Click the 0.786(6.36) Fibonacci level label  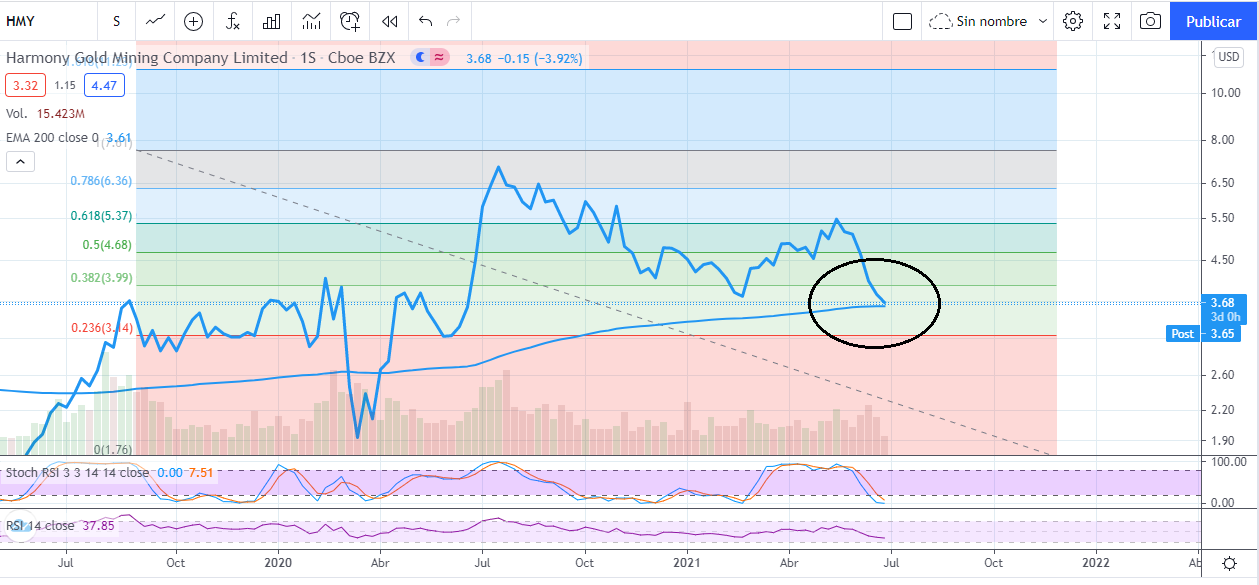click(100, 181)
